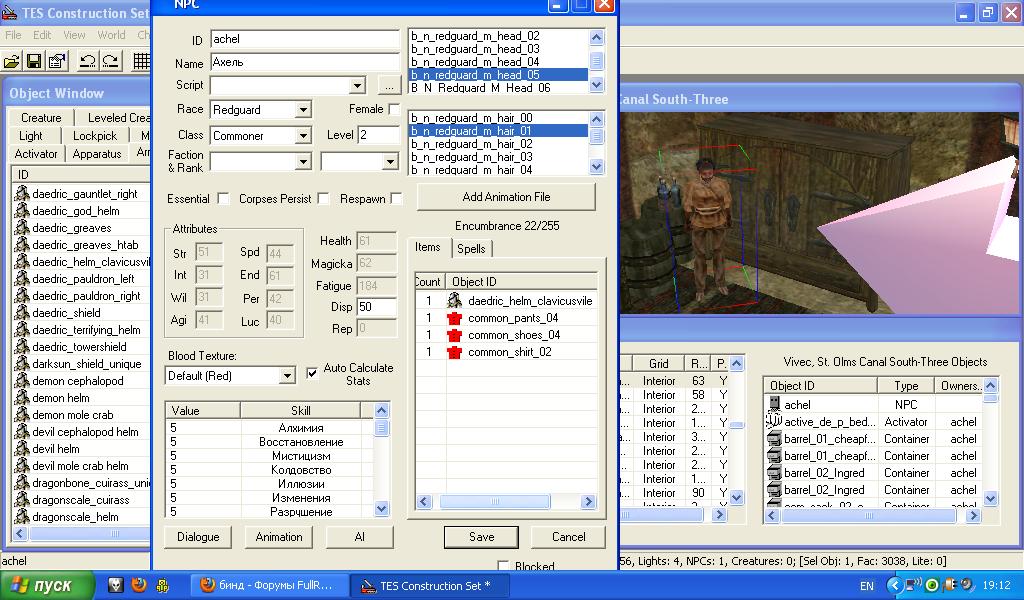Screen dimensions: 1024x600
Task: Click the red common_pants_04 clothing icon
Action: click(x=455, y=318)
